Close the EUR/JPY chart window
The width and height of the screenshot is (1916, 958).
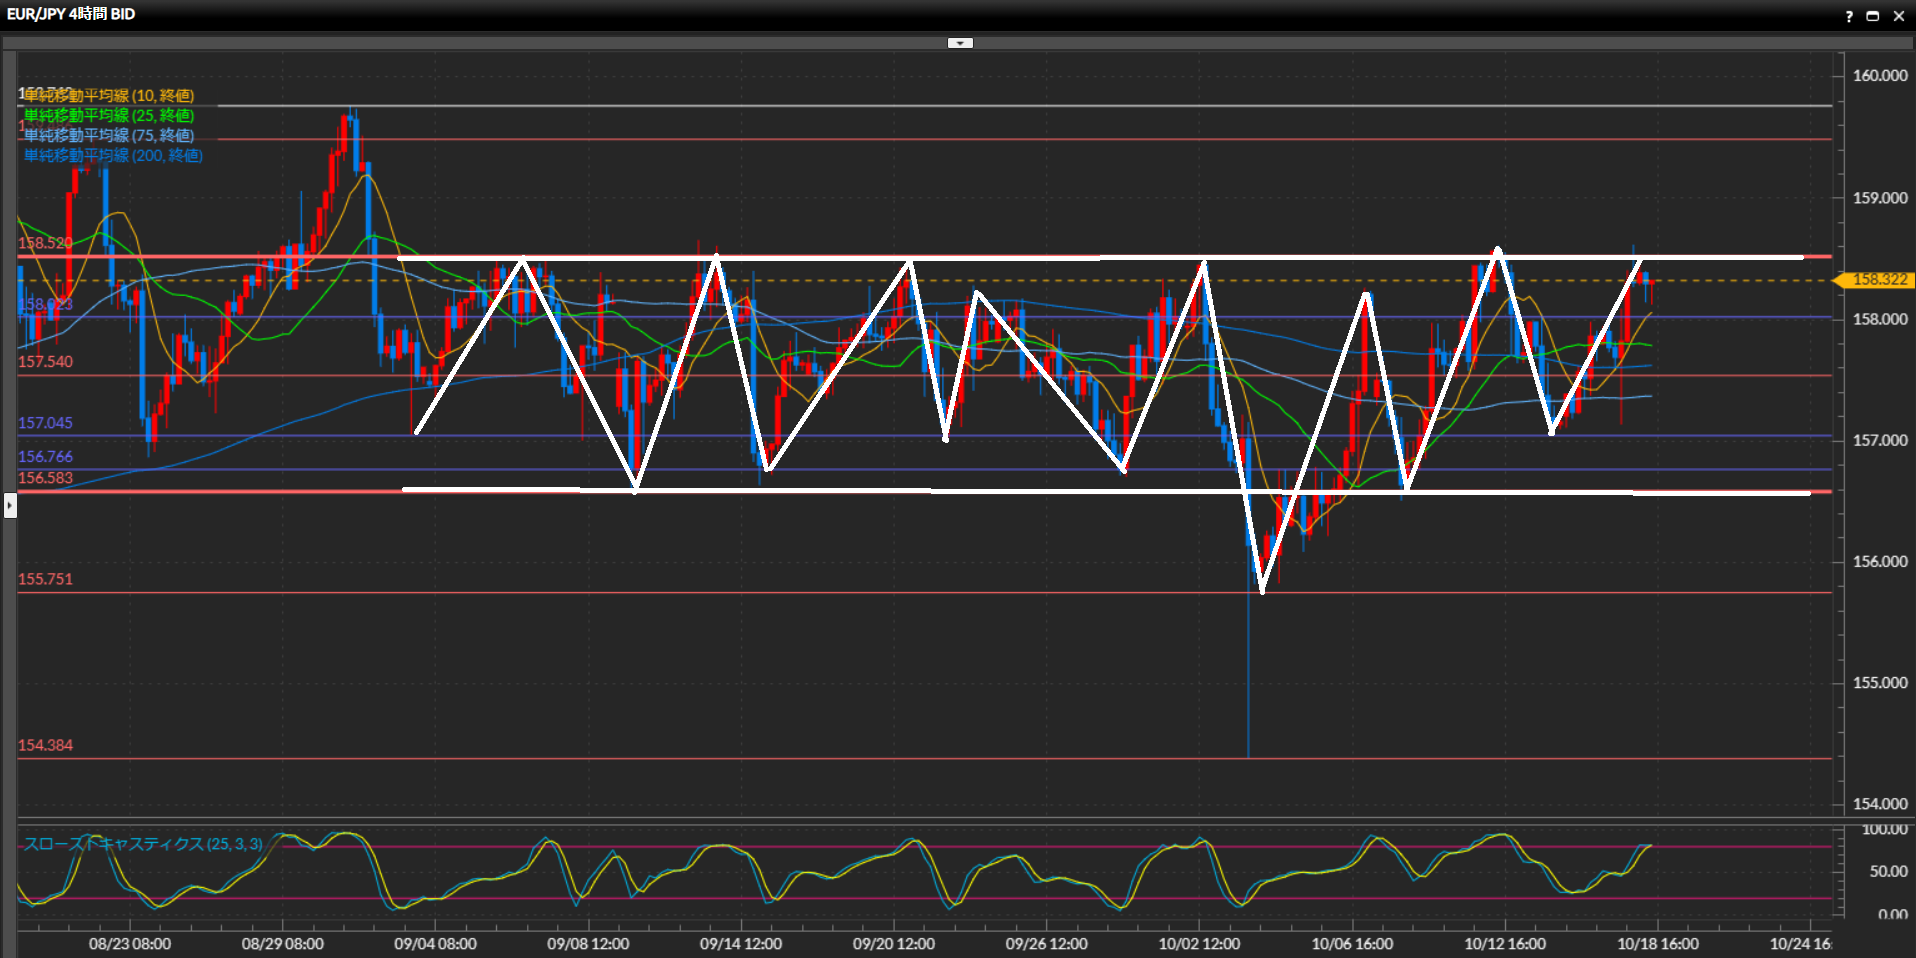pos(1899,16)
